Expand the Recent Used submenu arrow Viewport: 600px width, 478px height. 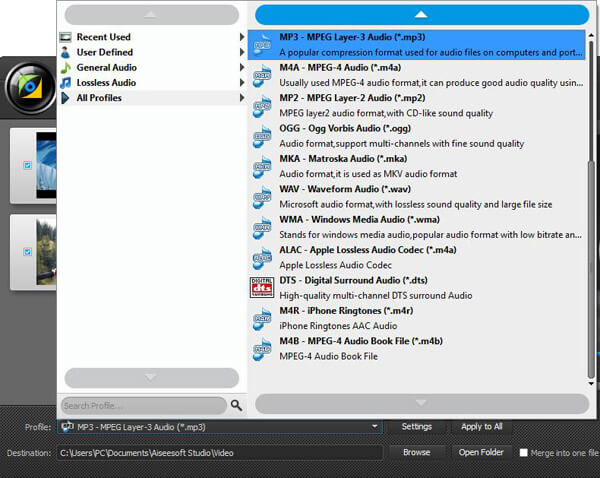pyautogui.click(x=241, y=37)
